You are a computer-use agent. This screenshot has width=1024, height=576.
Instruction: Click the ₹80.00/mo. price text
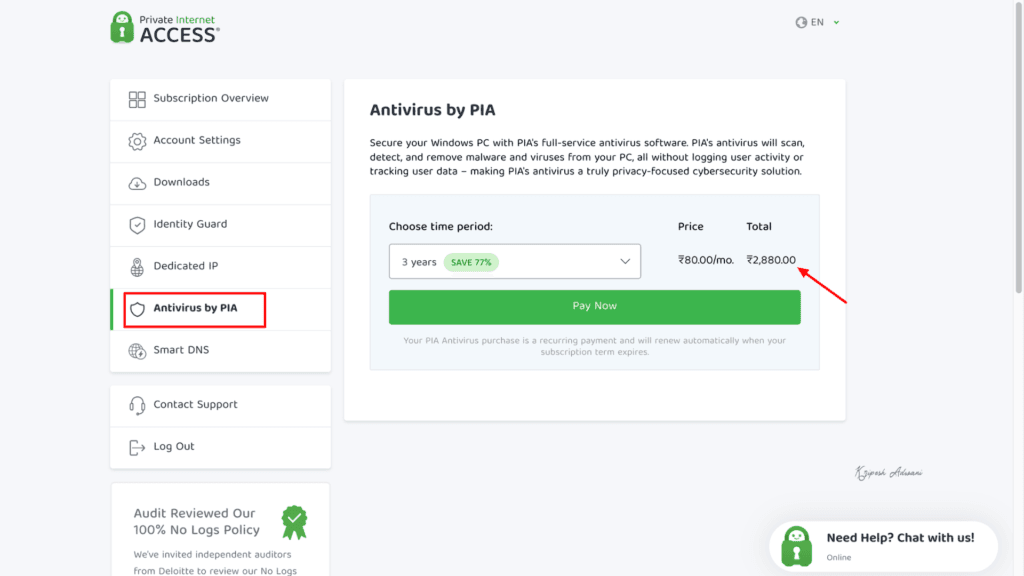point(706,260)
